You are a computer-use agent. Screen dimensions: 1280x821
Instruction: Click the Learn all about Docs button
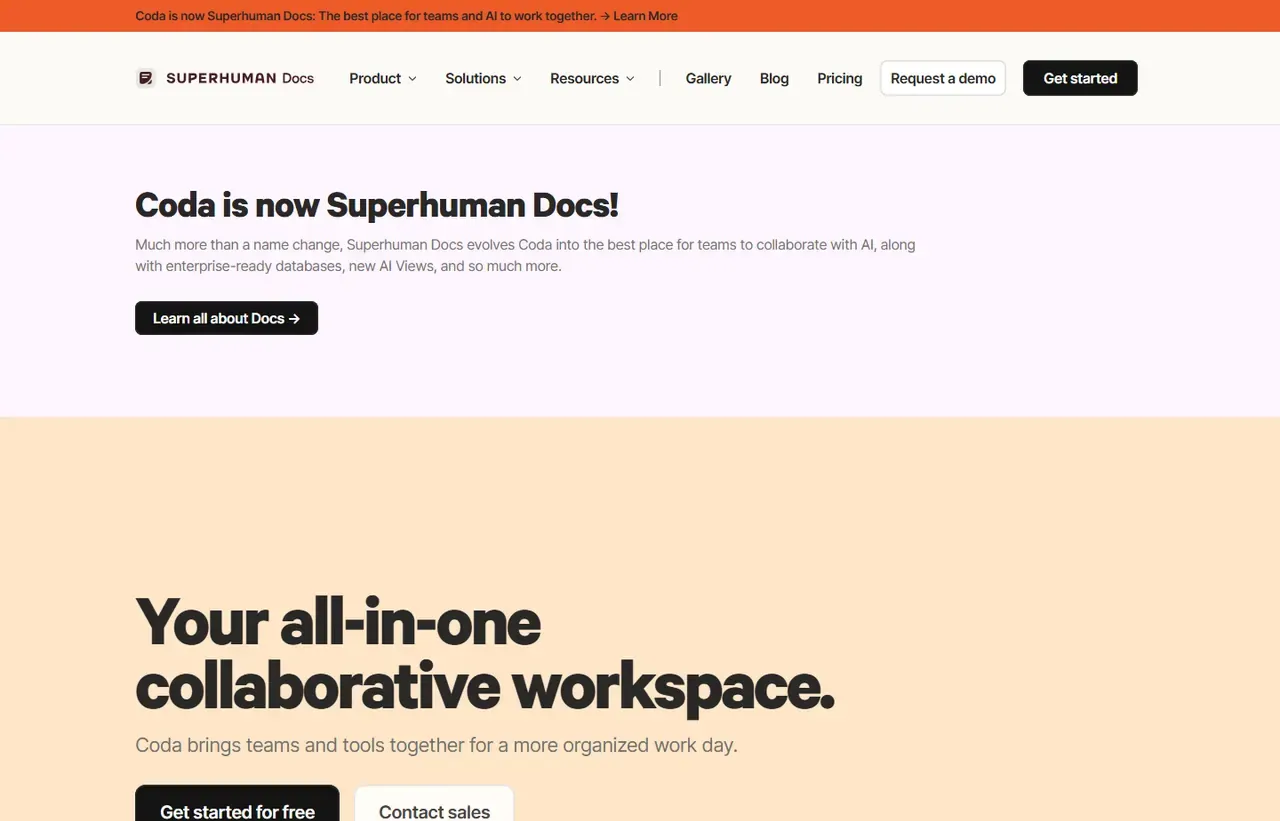point(226,318)
